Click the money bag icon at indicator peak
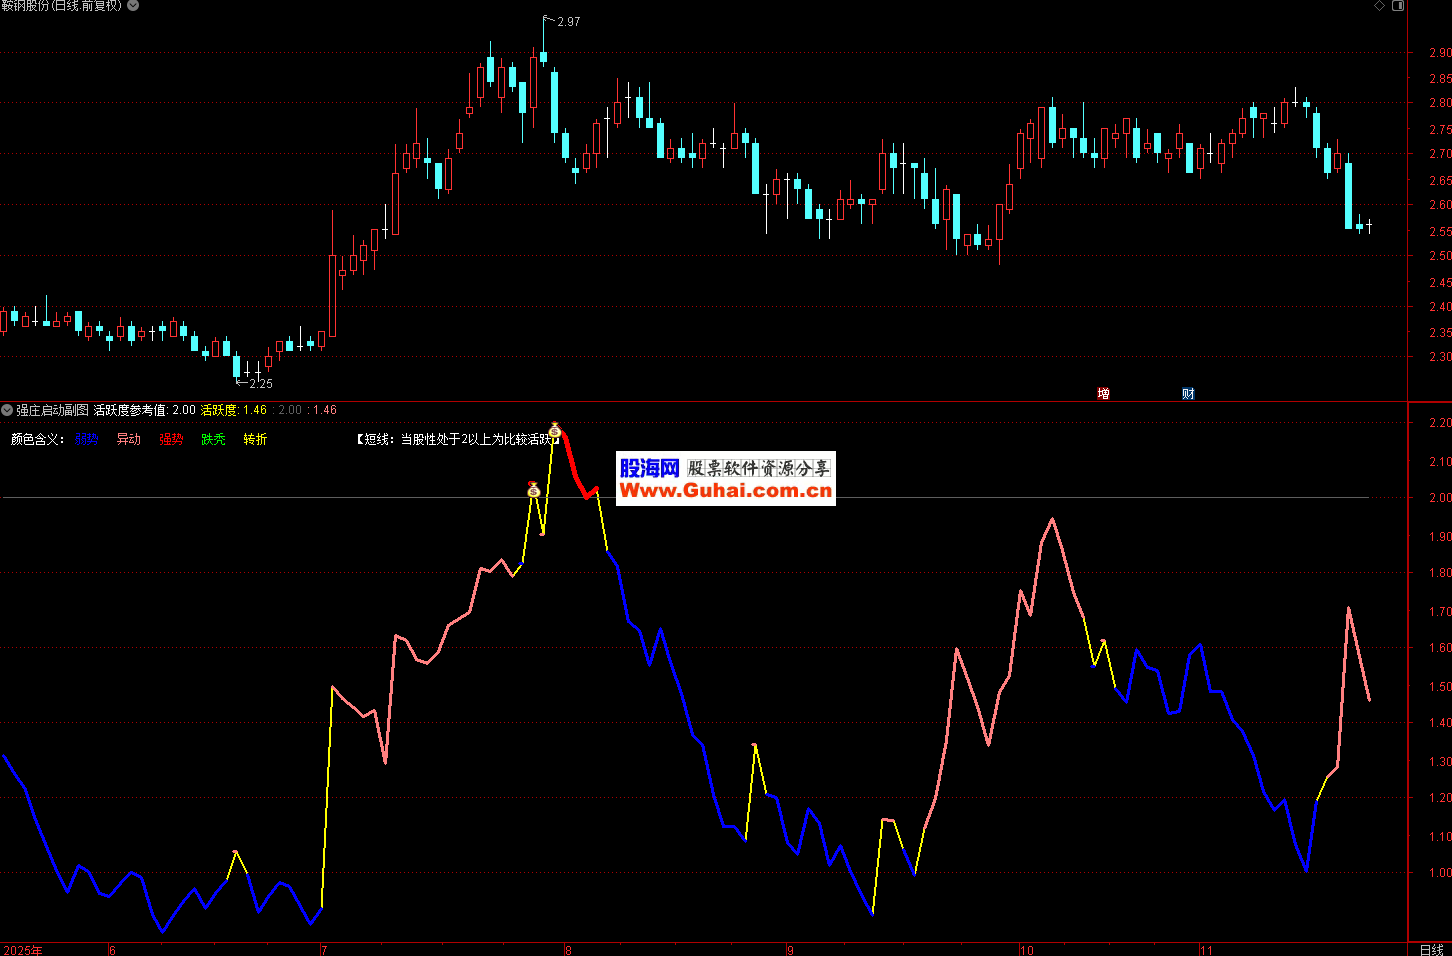This screenshot has height=956, width=1452. click(555, 431)
